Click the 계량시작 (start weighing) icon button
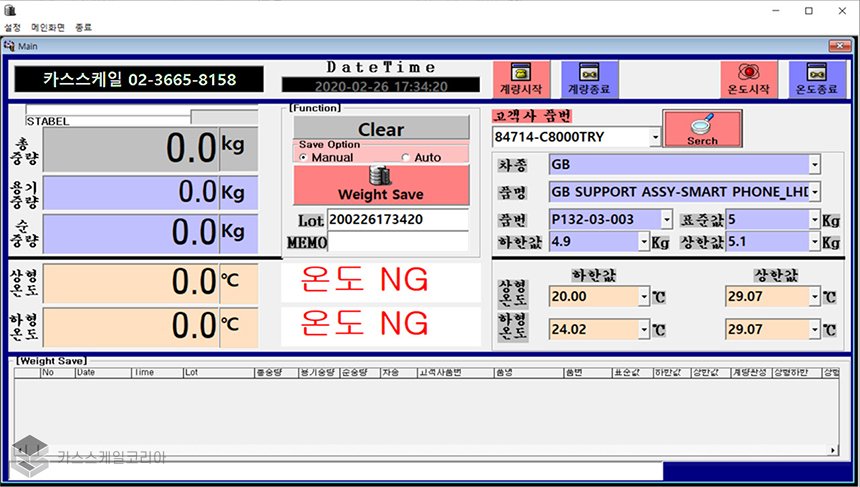 [x=520, y=79]
